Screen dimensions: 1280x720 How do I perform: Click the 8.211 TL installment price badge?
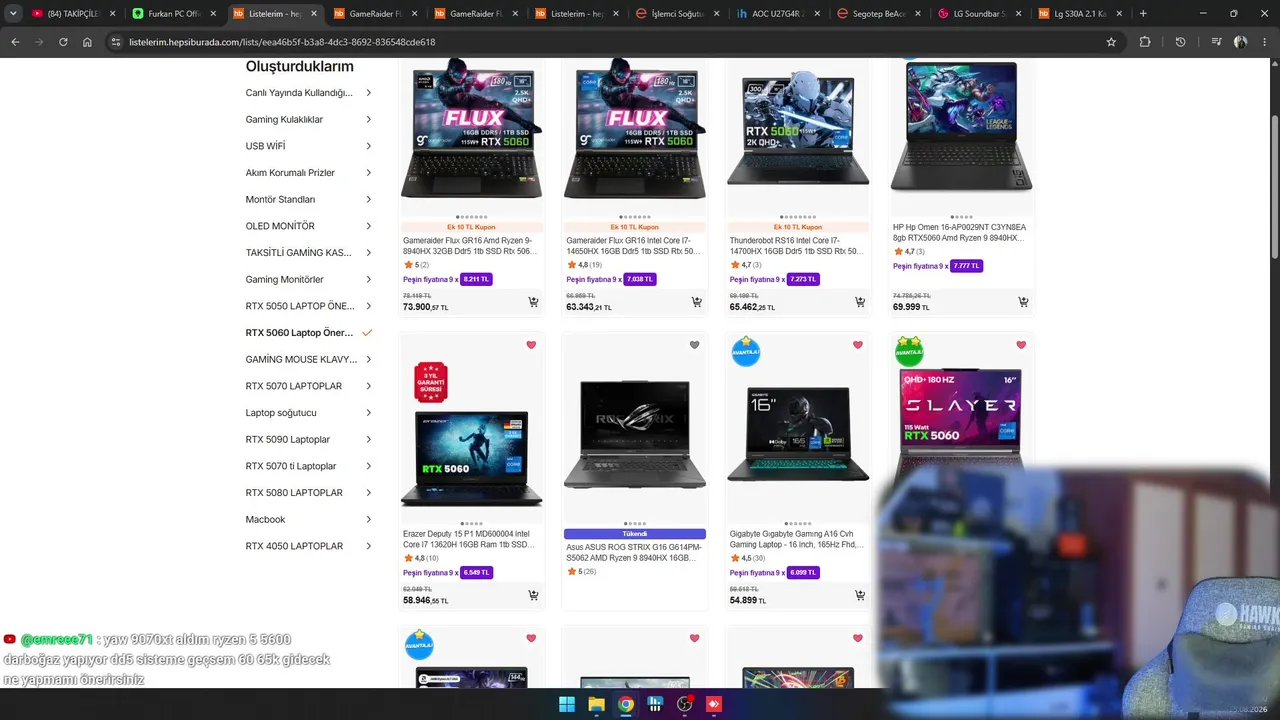[x=476, y=280]
